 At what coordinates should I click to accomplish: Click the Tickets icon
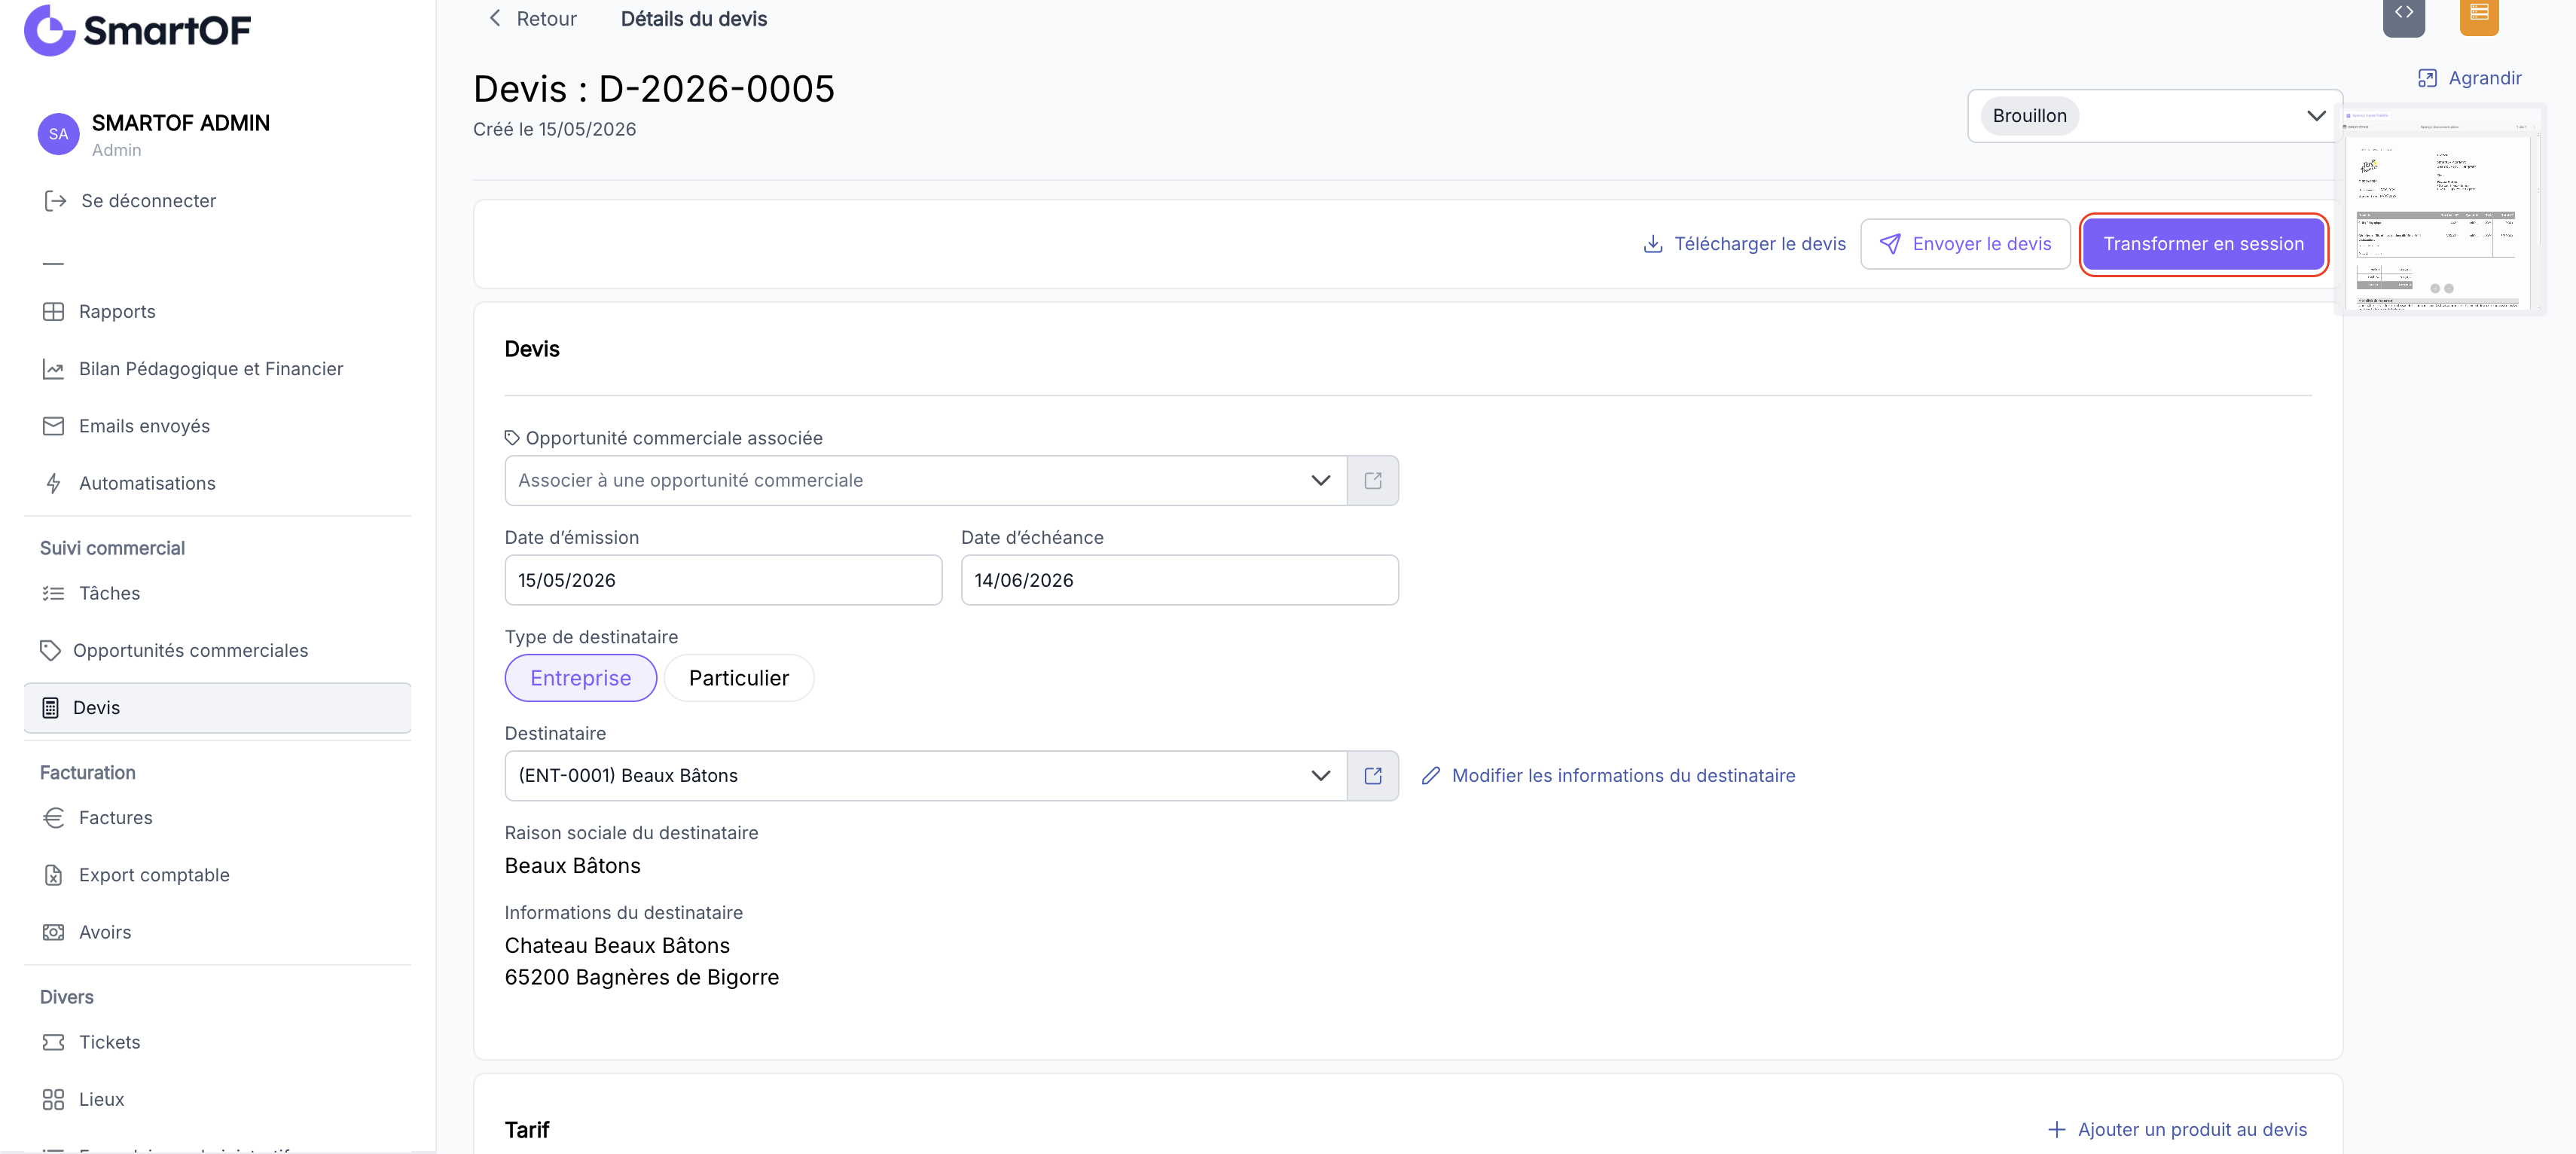tap(53, 1042)
